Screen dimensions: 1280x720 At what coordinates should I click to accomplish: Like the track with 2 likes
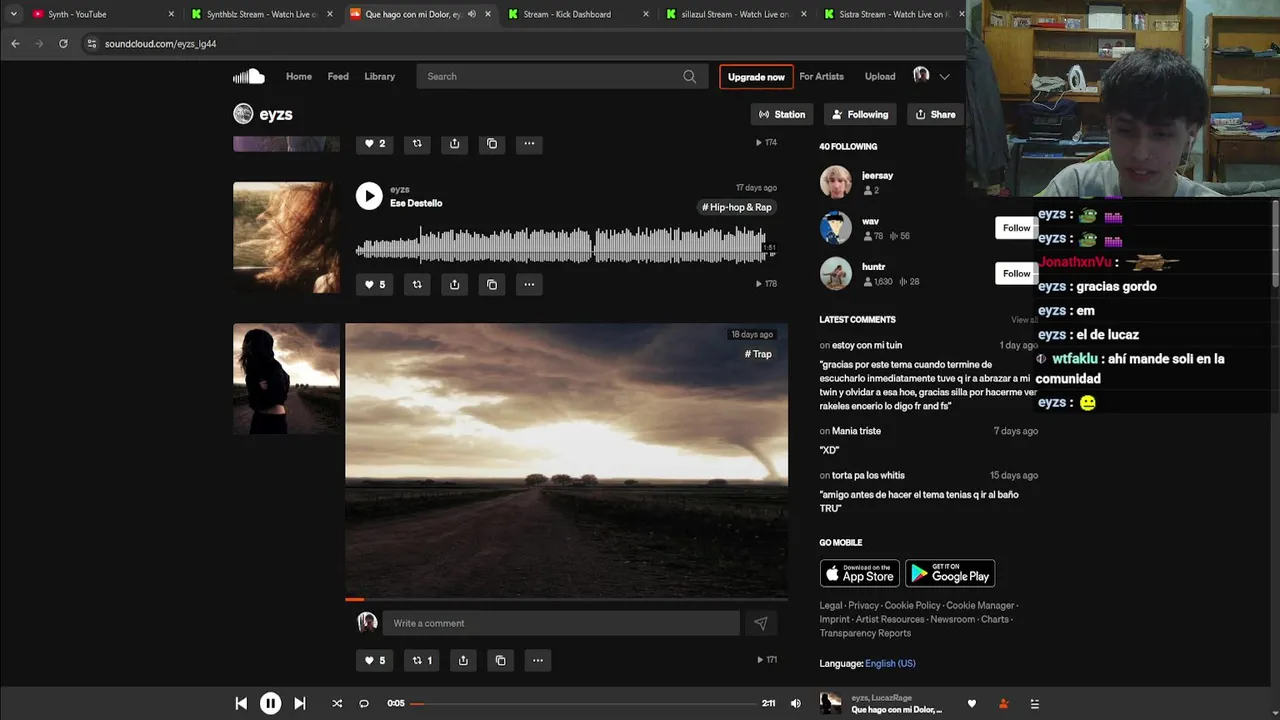click(x=374, y=143)
